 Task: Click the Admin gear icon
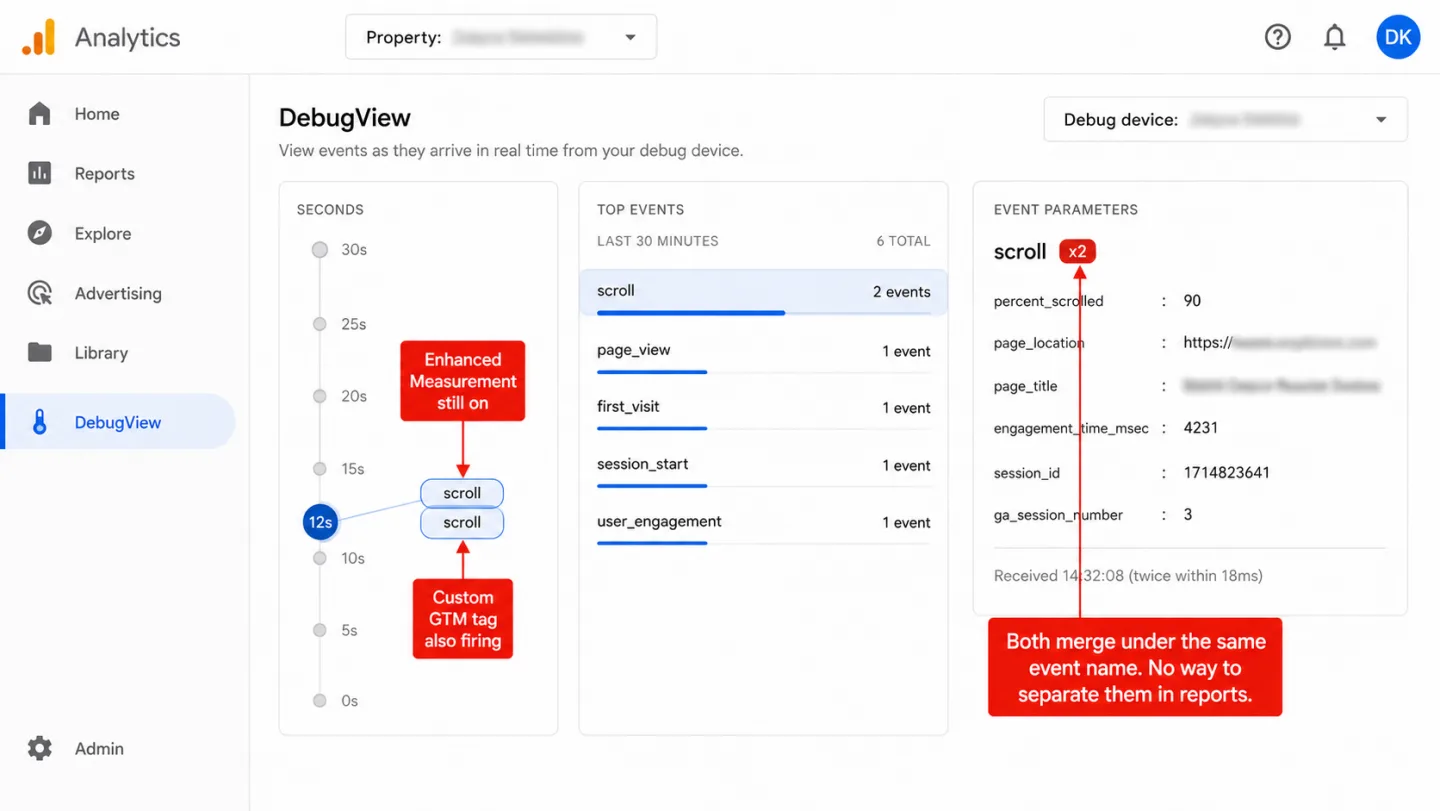[39, 748]
